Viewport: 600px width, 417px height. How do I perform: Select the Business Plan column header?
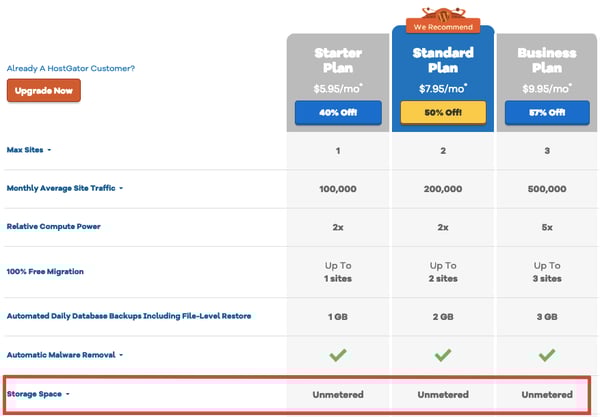(x=546, y=59)
